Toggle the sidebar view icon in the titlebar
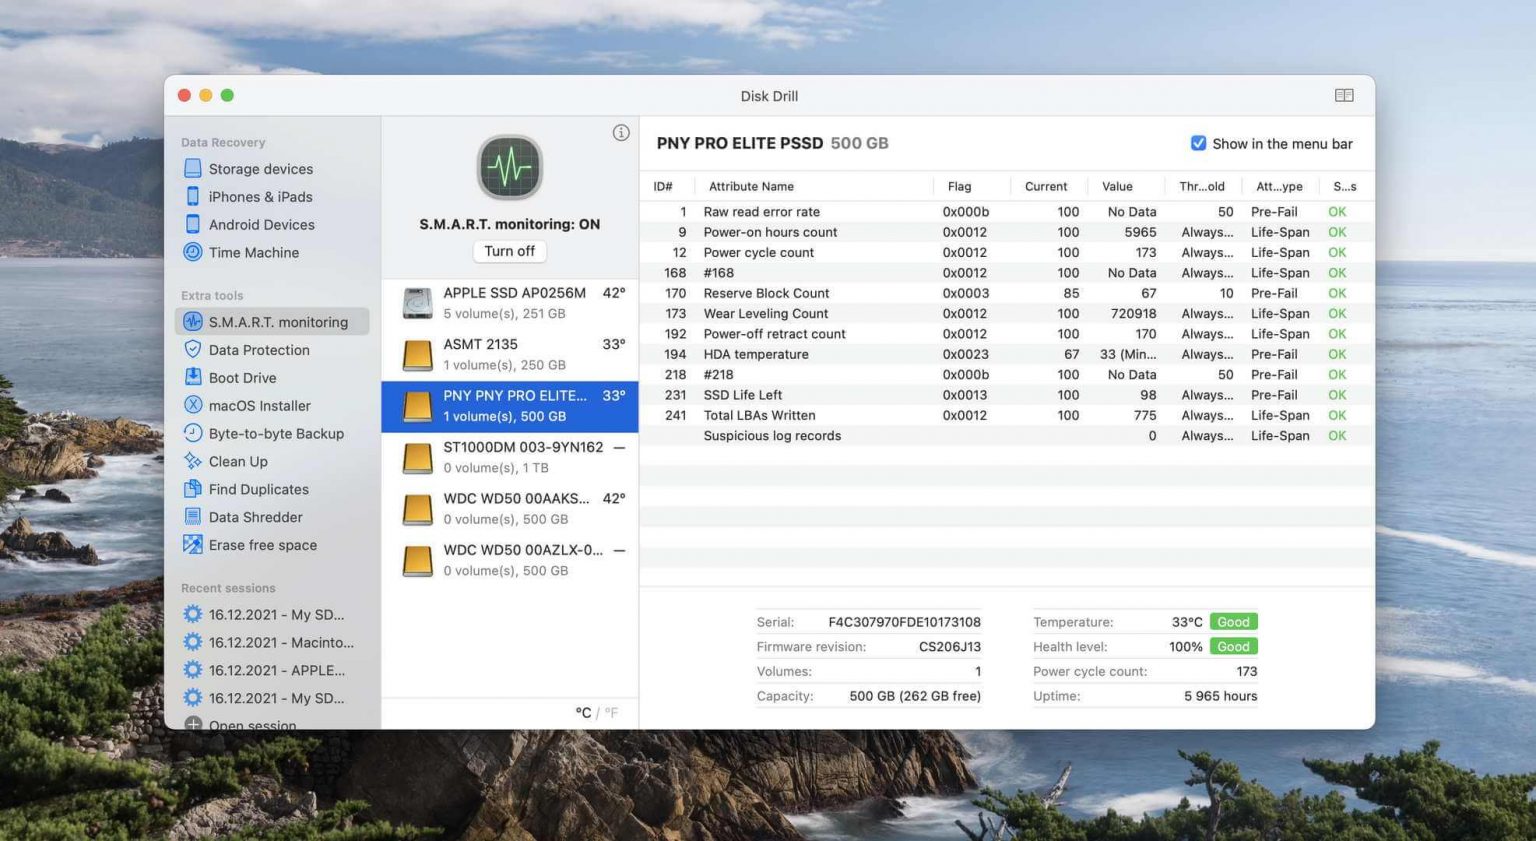The width and height of the screenshot is (1536, 841). pos(1344,95)
